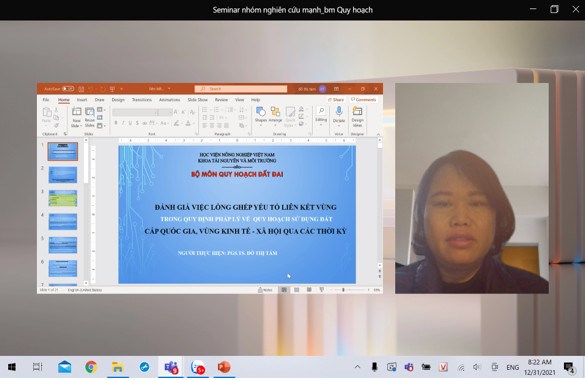Click the PowerPoint search box
The height and width of the screenshot is (380, 585).
pos(241,89)
